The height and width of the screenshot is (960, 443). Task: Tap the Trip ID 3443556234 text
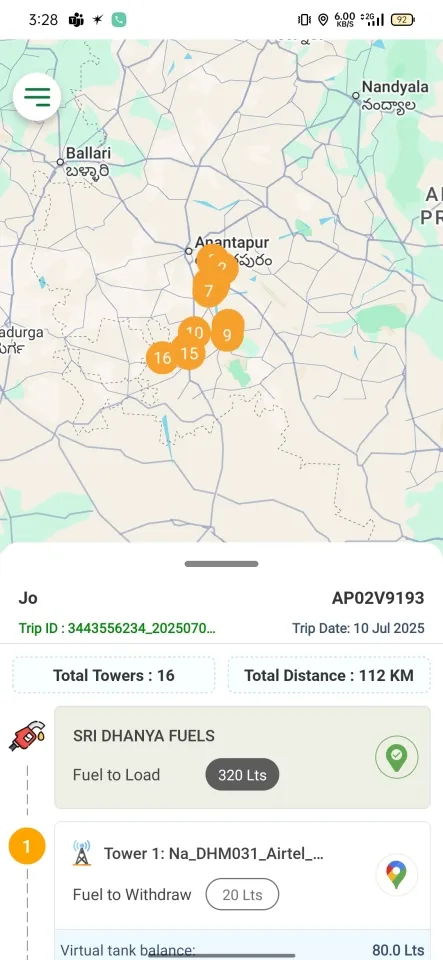[117, 628]
